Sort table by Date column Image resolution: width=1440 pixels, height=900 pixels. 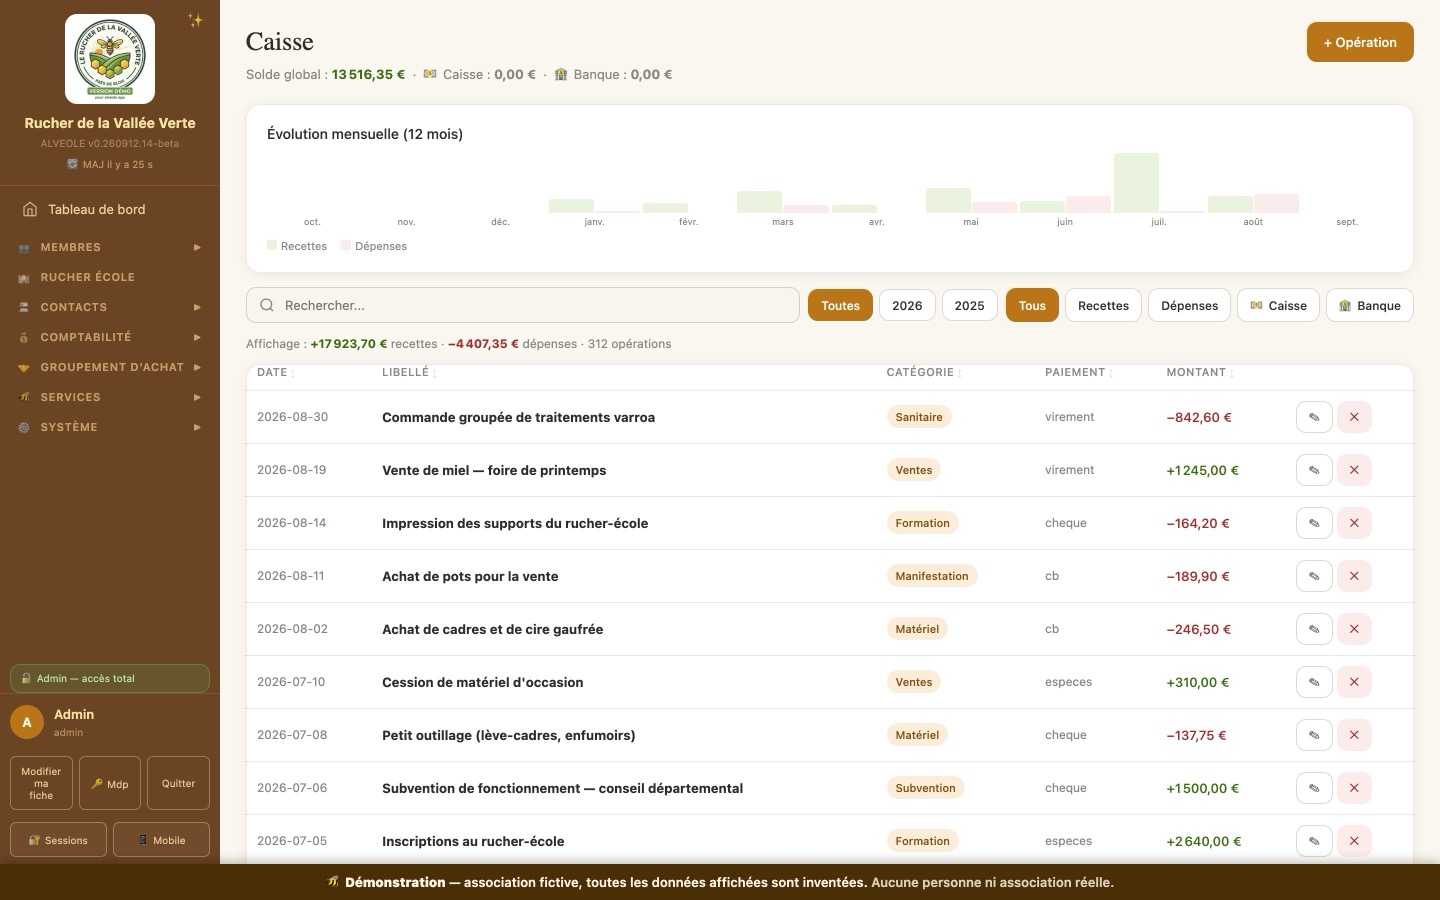pos(276,372)
